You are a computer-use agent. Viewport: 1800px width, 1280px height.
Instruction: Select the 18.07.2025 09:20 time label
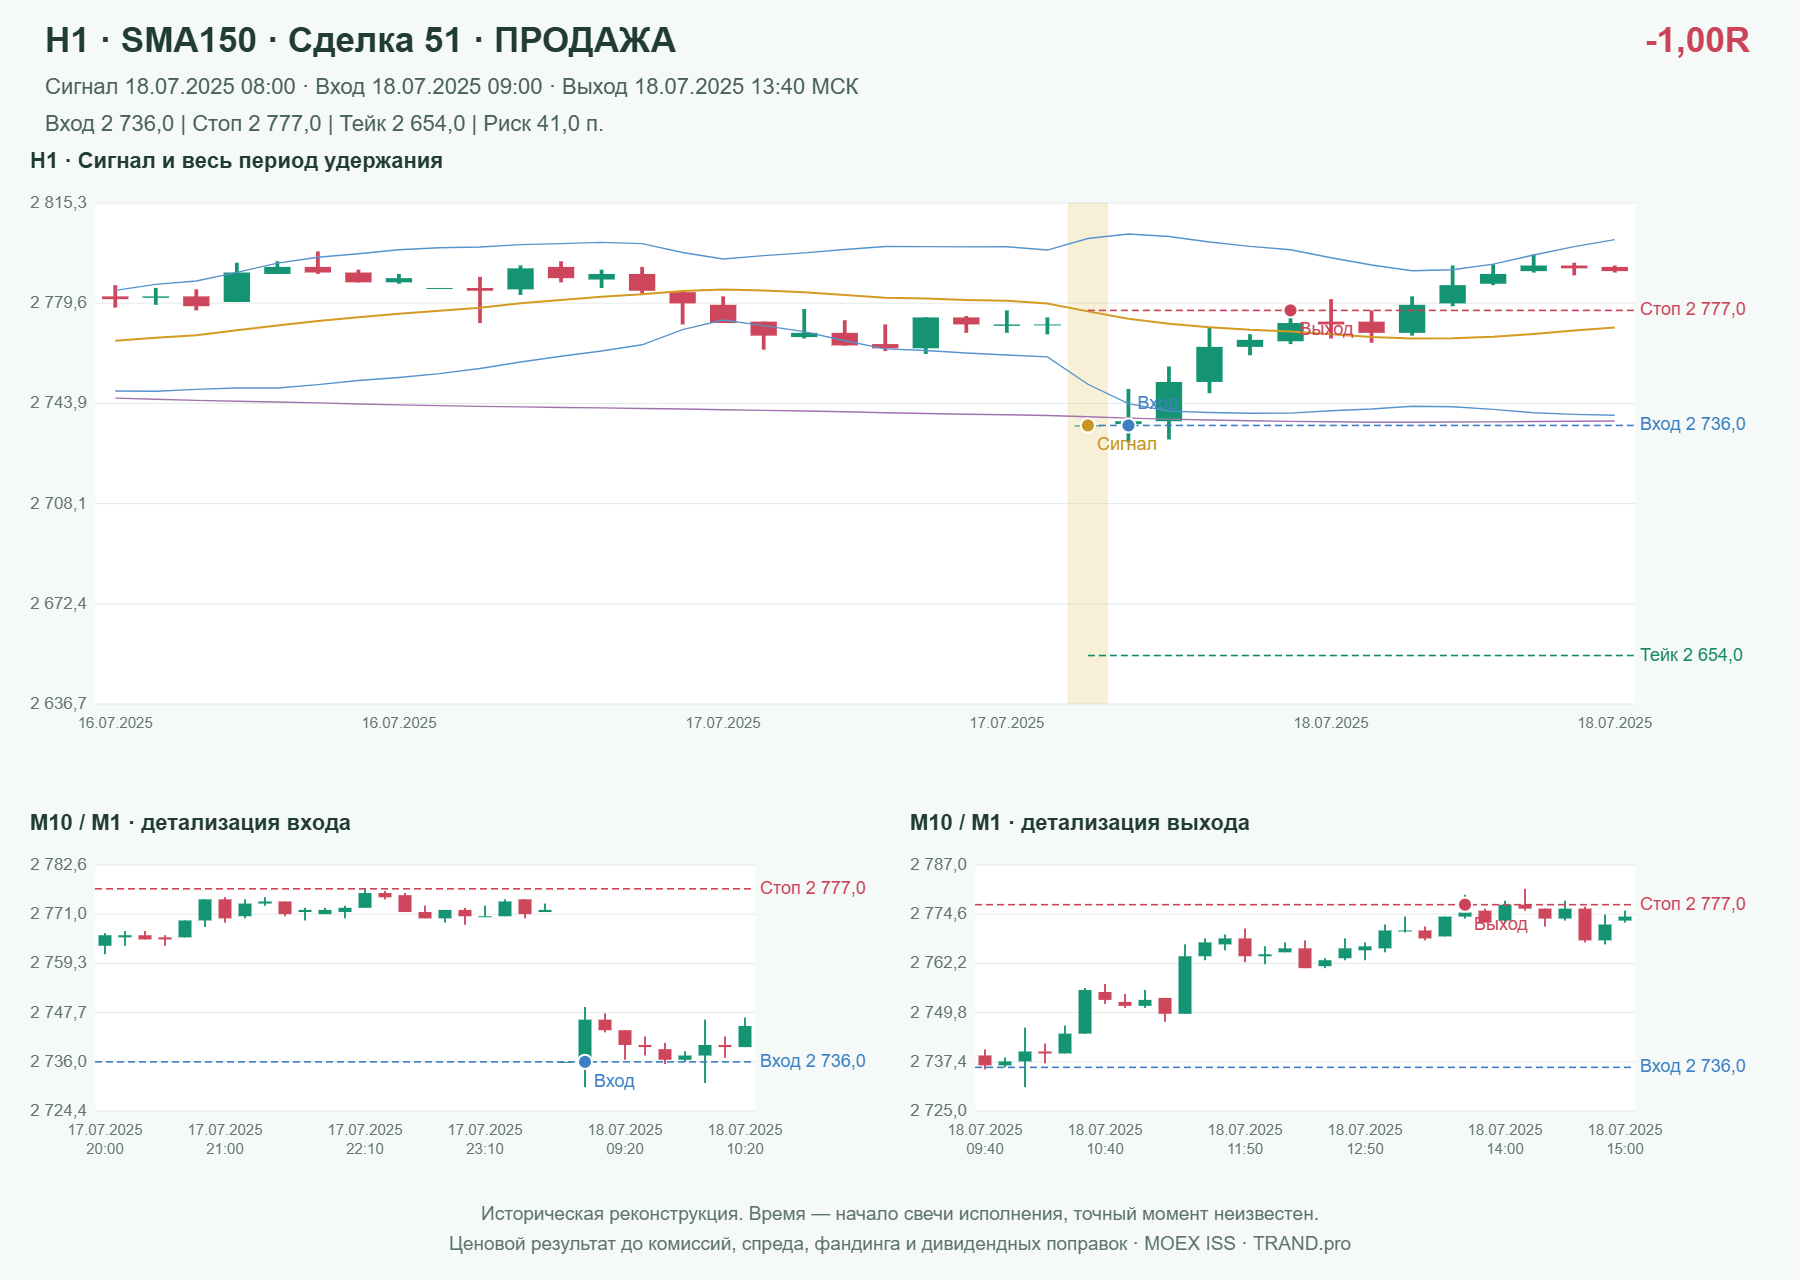tap(625, 1139)
